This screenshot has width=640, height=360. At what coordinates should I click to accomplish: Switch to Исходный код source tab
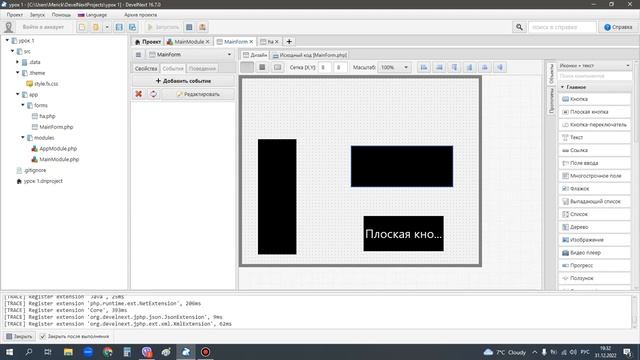click(310, 55)
